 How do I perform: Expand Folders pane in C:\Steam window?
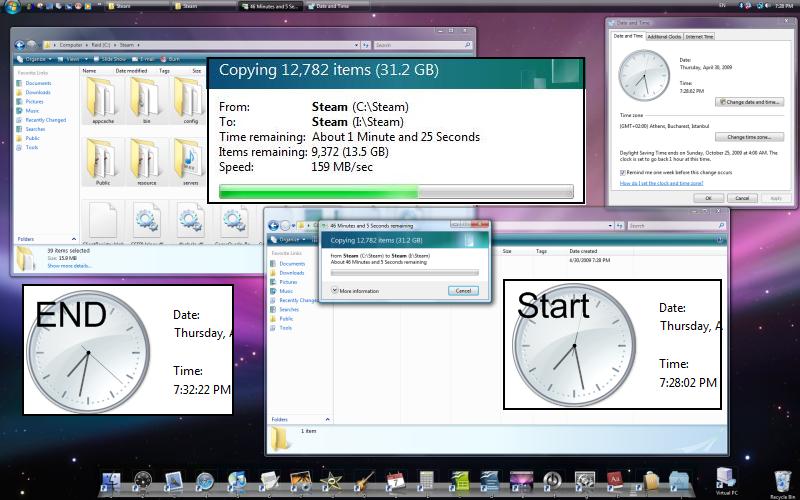[73, 239]
